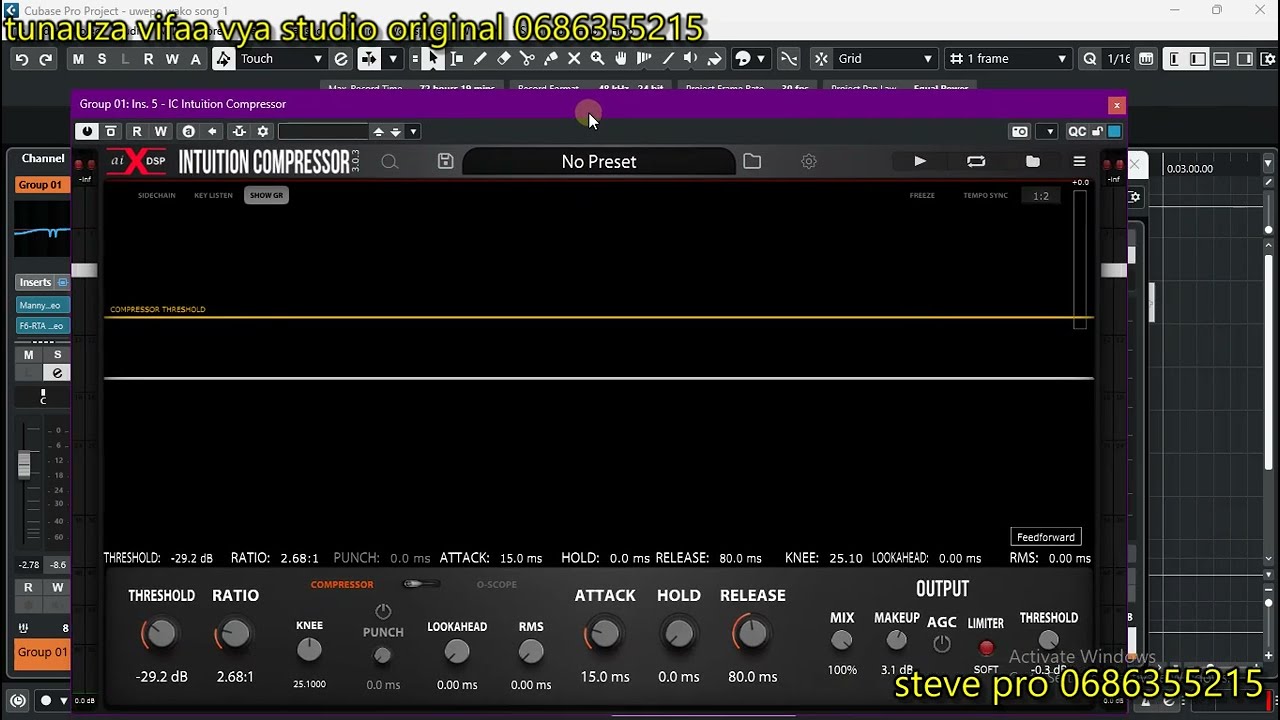Open Intuition Compressor settings gear
1280x720 pixels.
(x=809, y=161)
